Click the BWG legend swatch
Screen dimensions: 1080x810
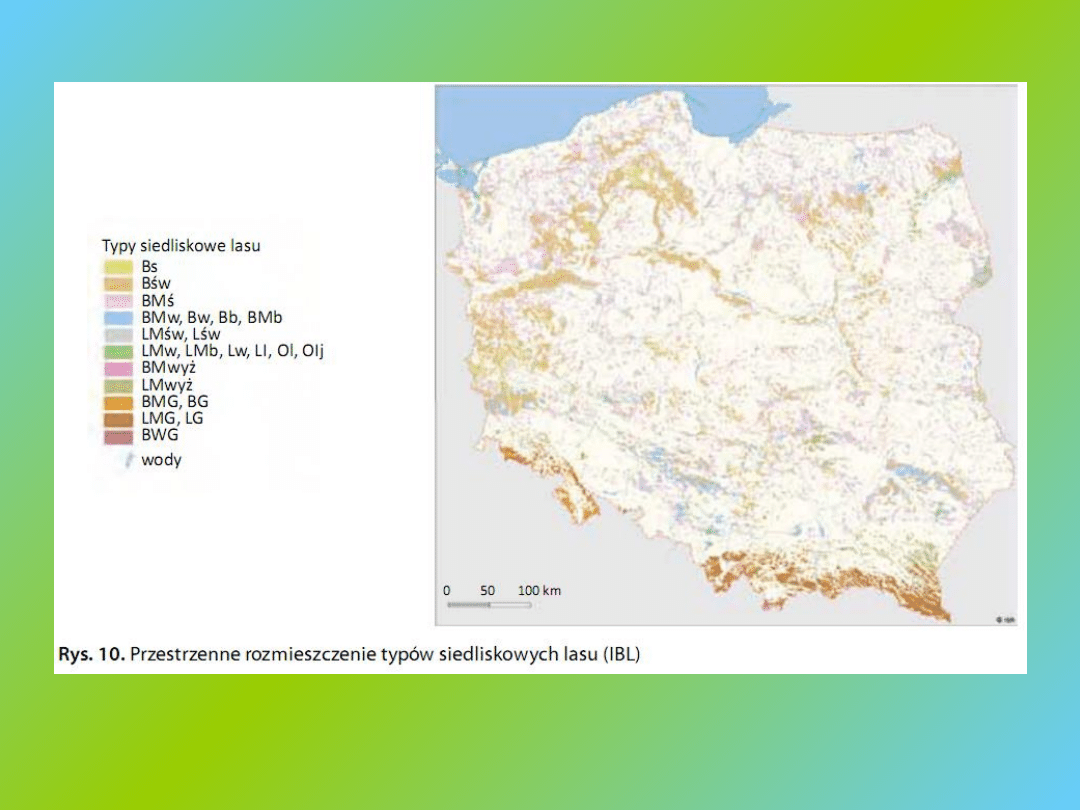point(117,436)
